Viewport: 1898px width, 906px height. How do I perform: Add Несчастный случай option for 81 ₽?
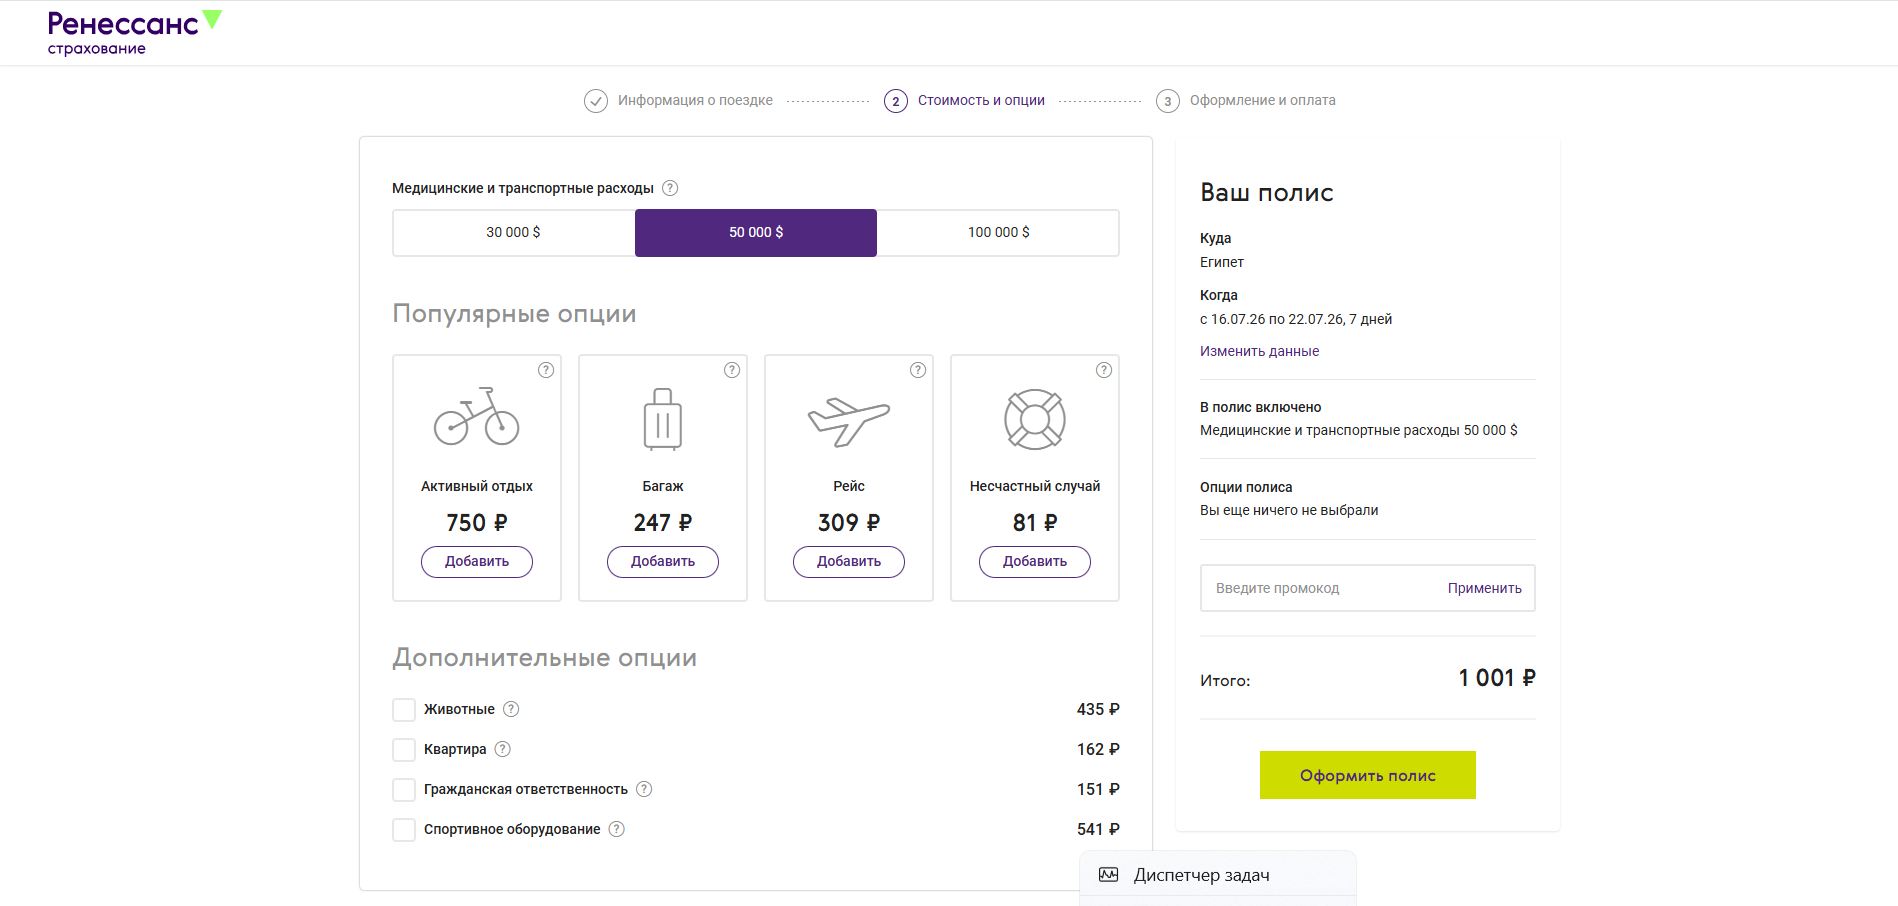(1035, 561)
